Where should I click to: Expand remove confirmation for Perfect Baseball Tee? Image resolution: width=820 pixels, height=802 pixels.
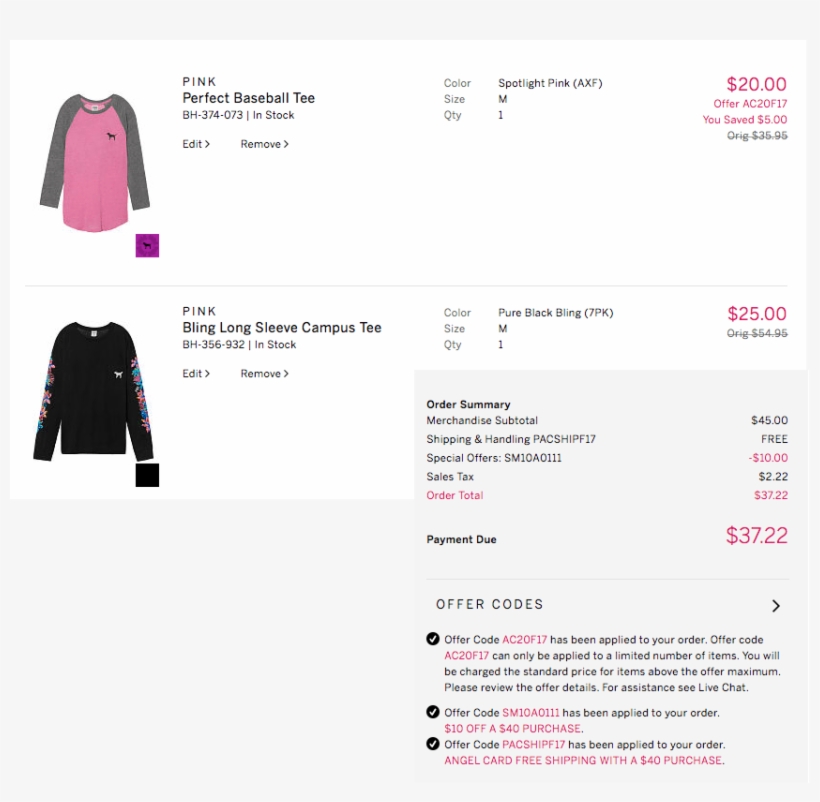pyautogui.click(x=263, y=143)
